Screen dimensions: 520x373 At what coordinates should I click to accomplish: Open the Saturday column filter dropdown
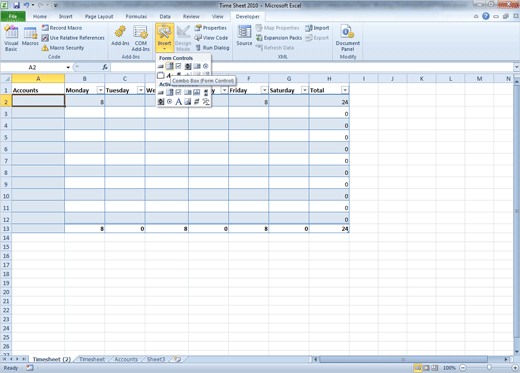304,90
